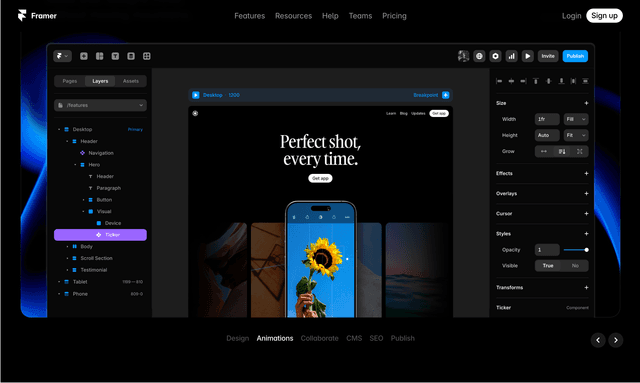
Task: Click the align bottom icon
Action: point(561,81)
